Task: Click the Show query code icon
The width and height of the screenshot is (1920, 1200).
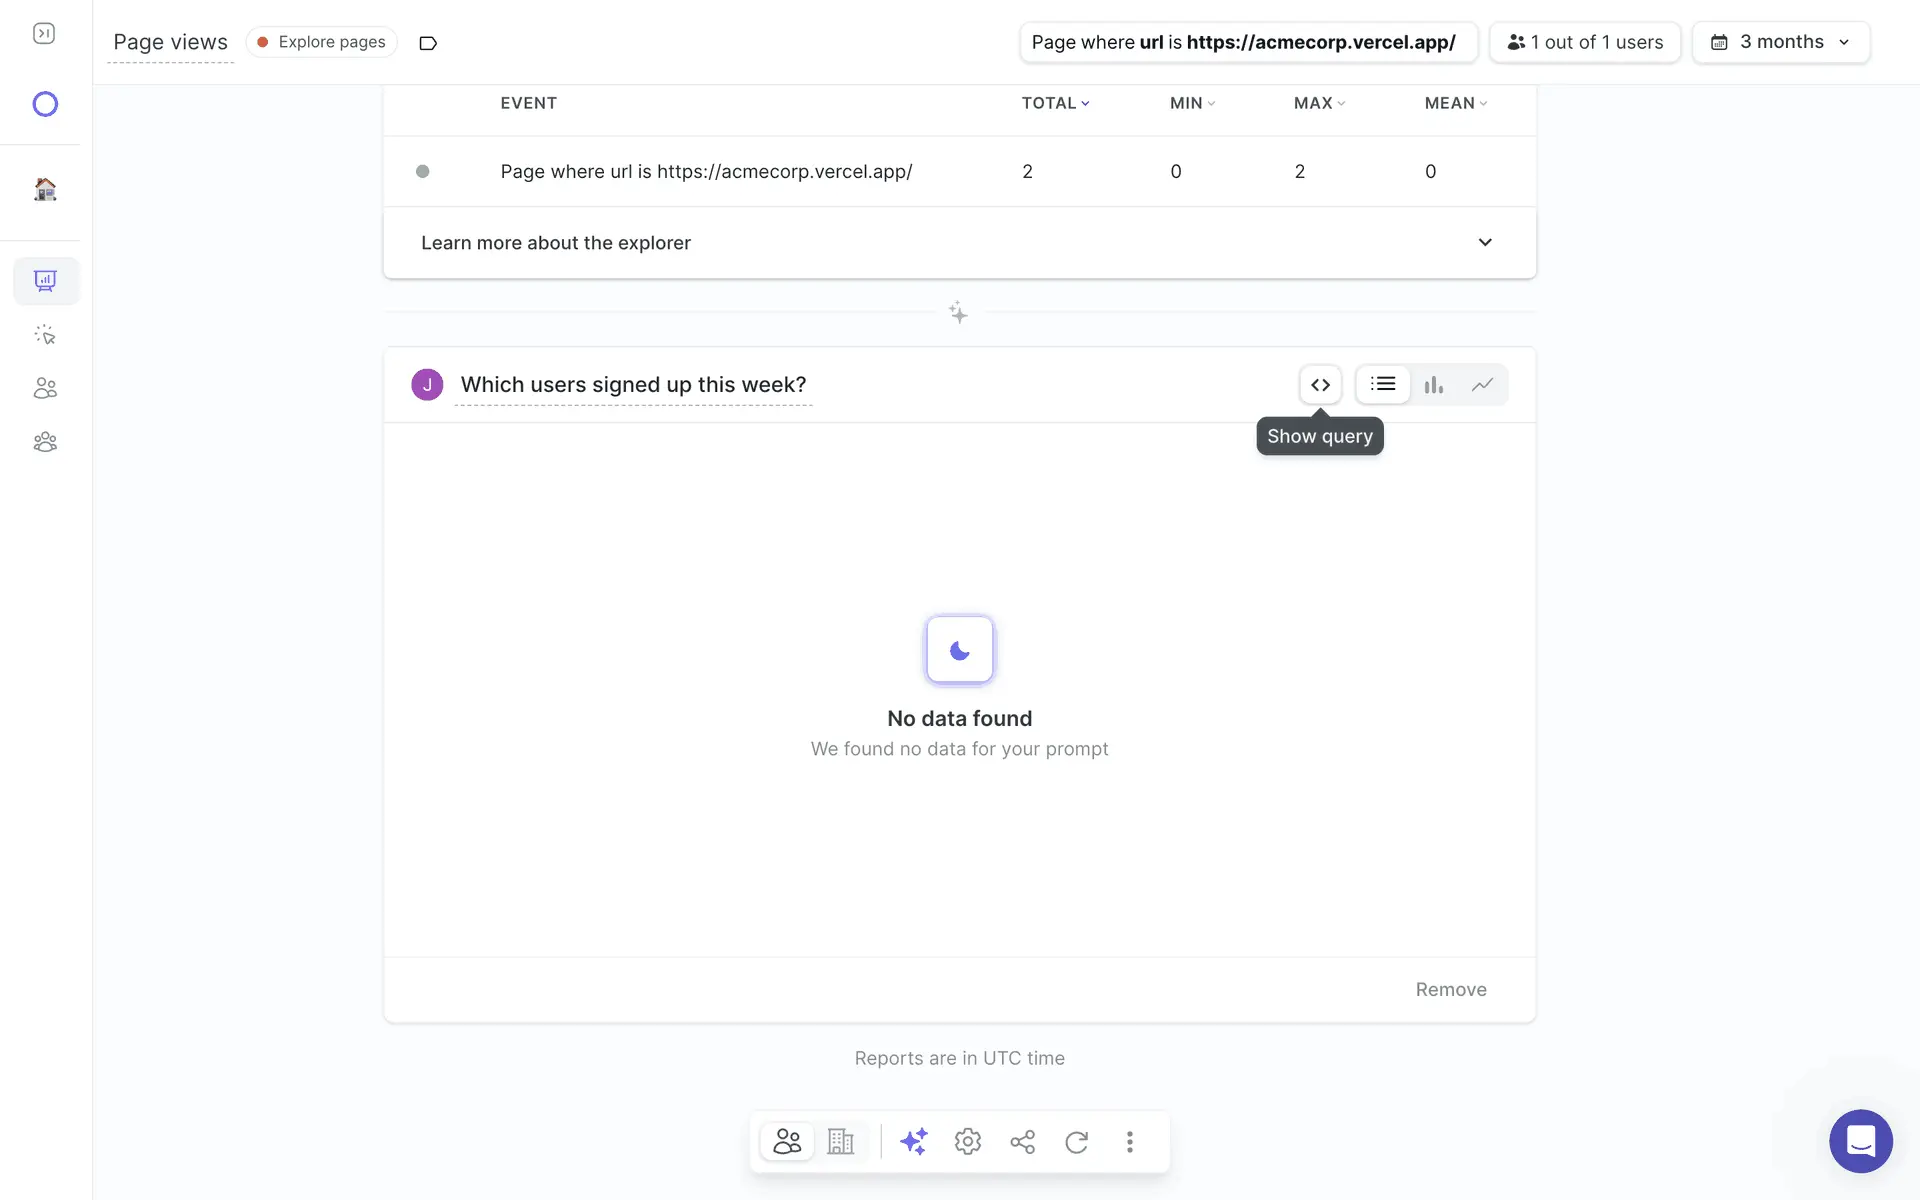Action: click(x=1320, y=385)
